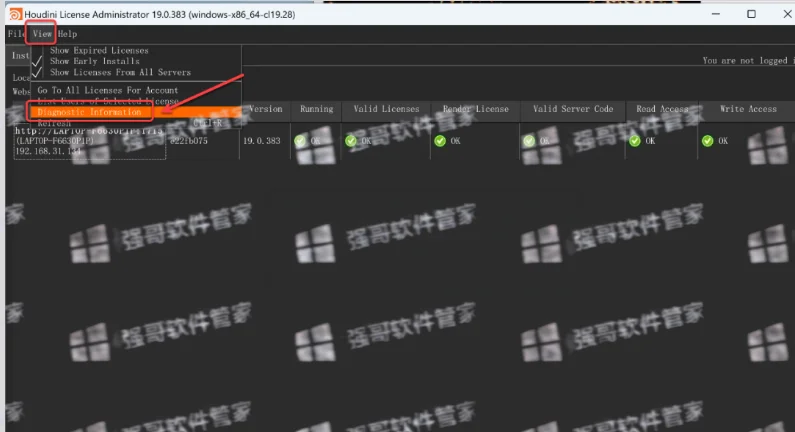Select the LAPTOP-F6630P1P server entry
The width and height of the screenshot is (795, 432).
pyautogui.click(x=89, y=141)
